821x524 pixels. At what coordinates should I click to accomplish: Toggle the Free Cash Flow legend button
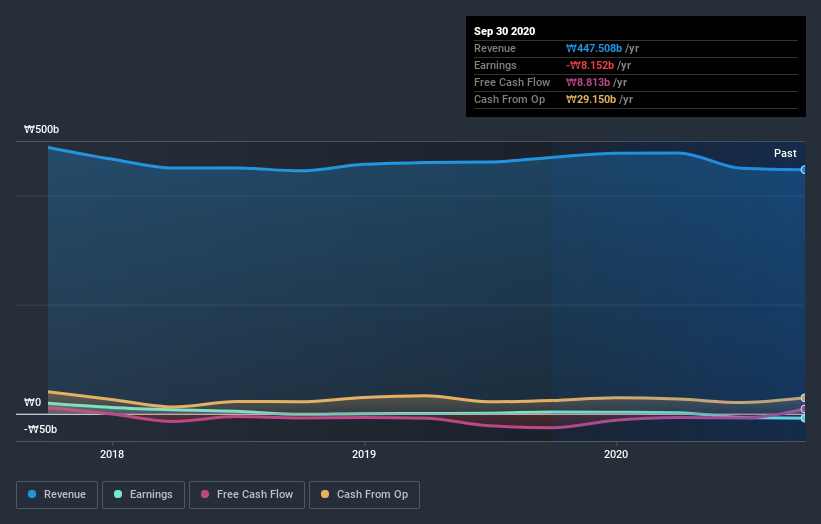tap(247, 495)
